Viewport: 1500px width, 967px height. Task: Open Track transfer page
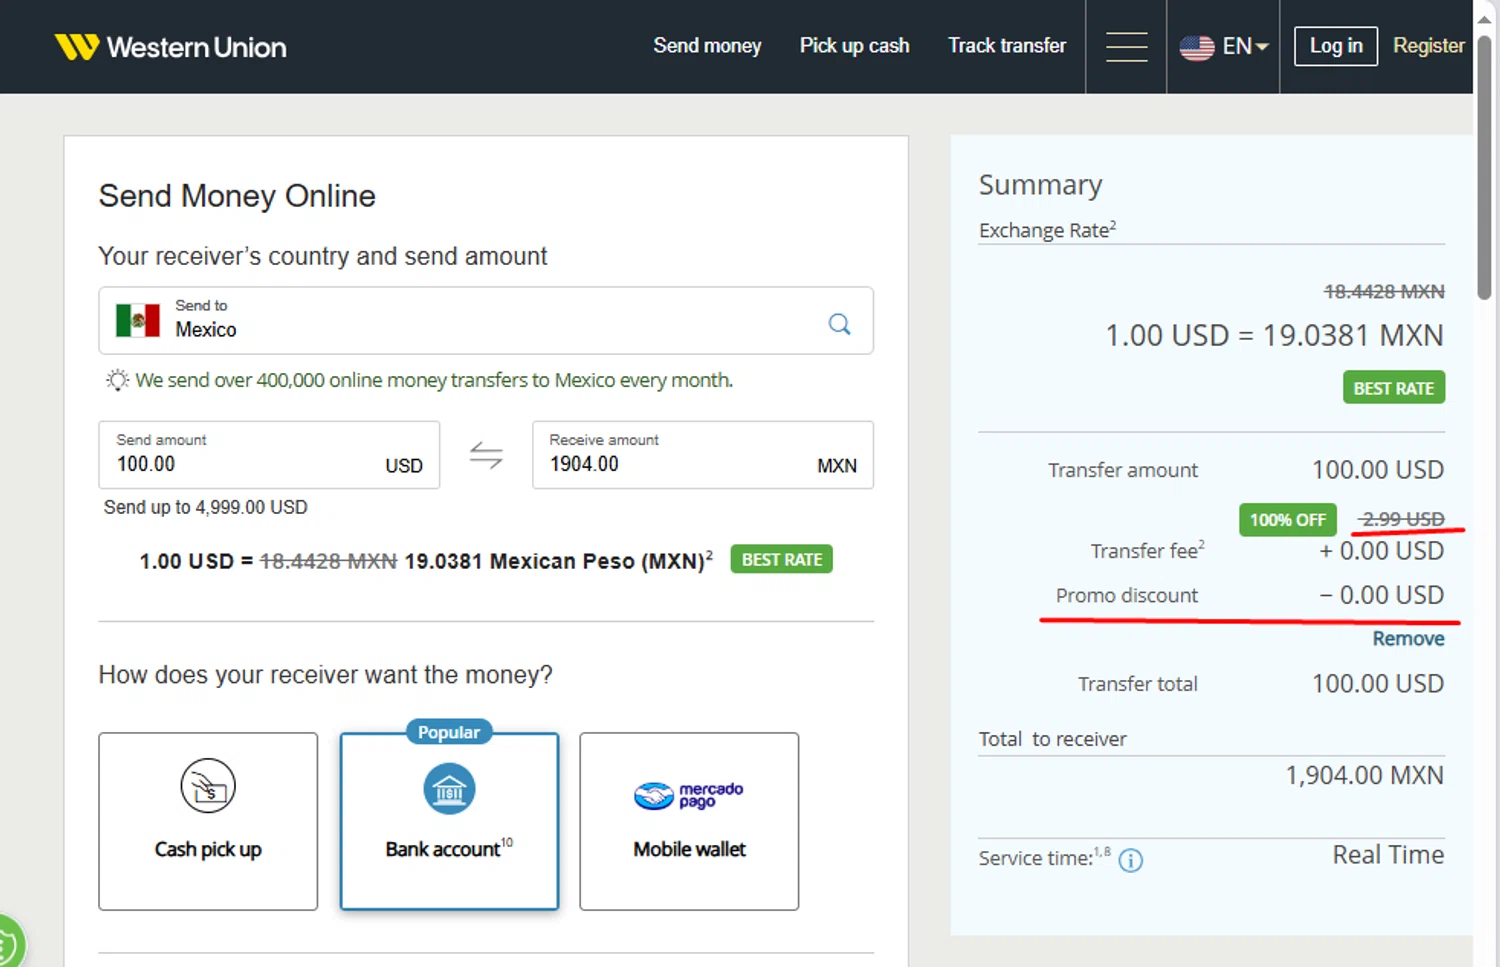coord(1007,46)
